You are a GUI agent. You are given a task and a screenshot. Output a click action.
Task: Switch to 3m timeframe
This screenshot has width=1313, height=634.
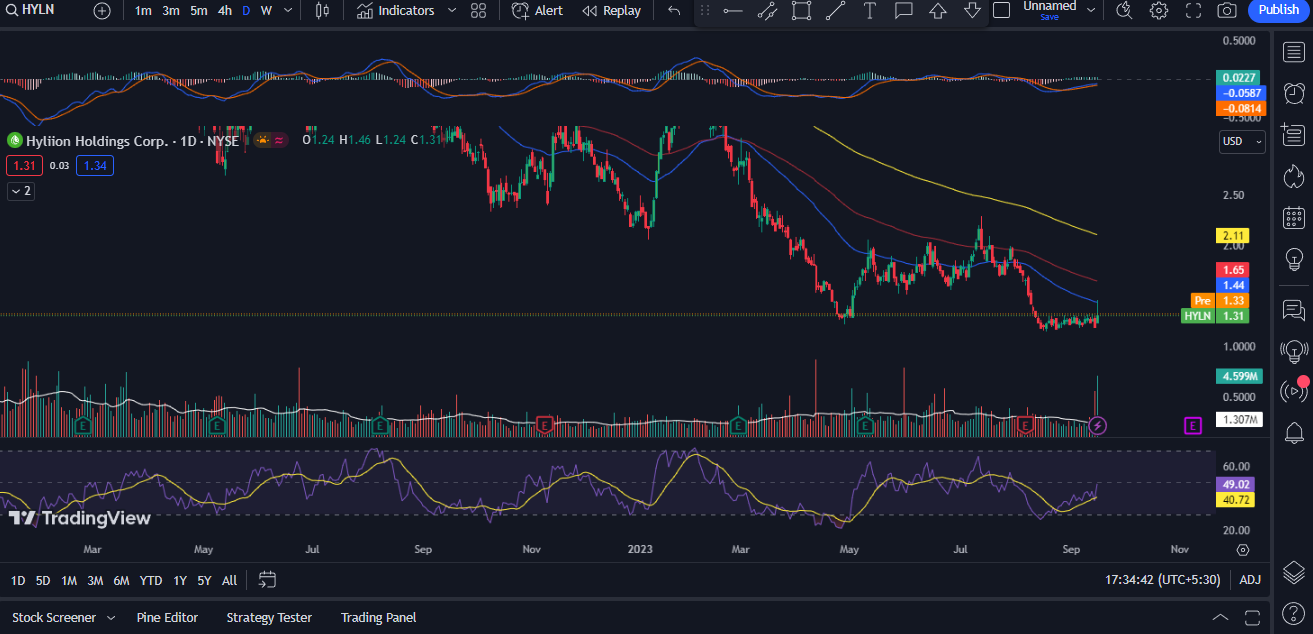[x=171, y=10]
